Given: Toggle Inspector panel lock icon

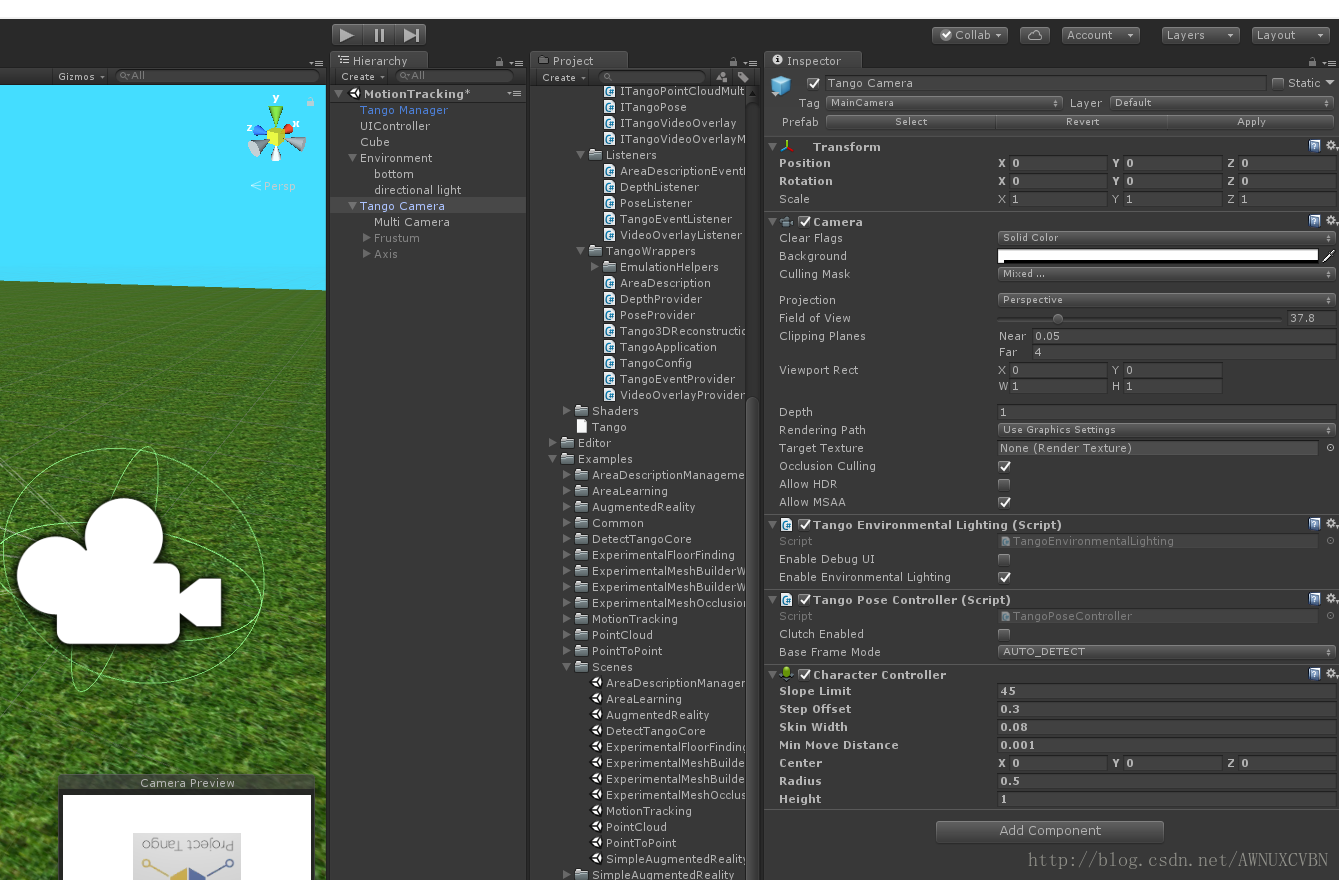Looking at the screenshot, I should tap(1312, 62).
